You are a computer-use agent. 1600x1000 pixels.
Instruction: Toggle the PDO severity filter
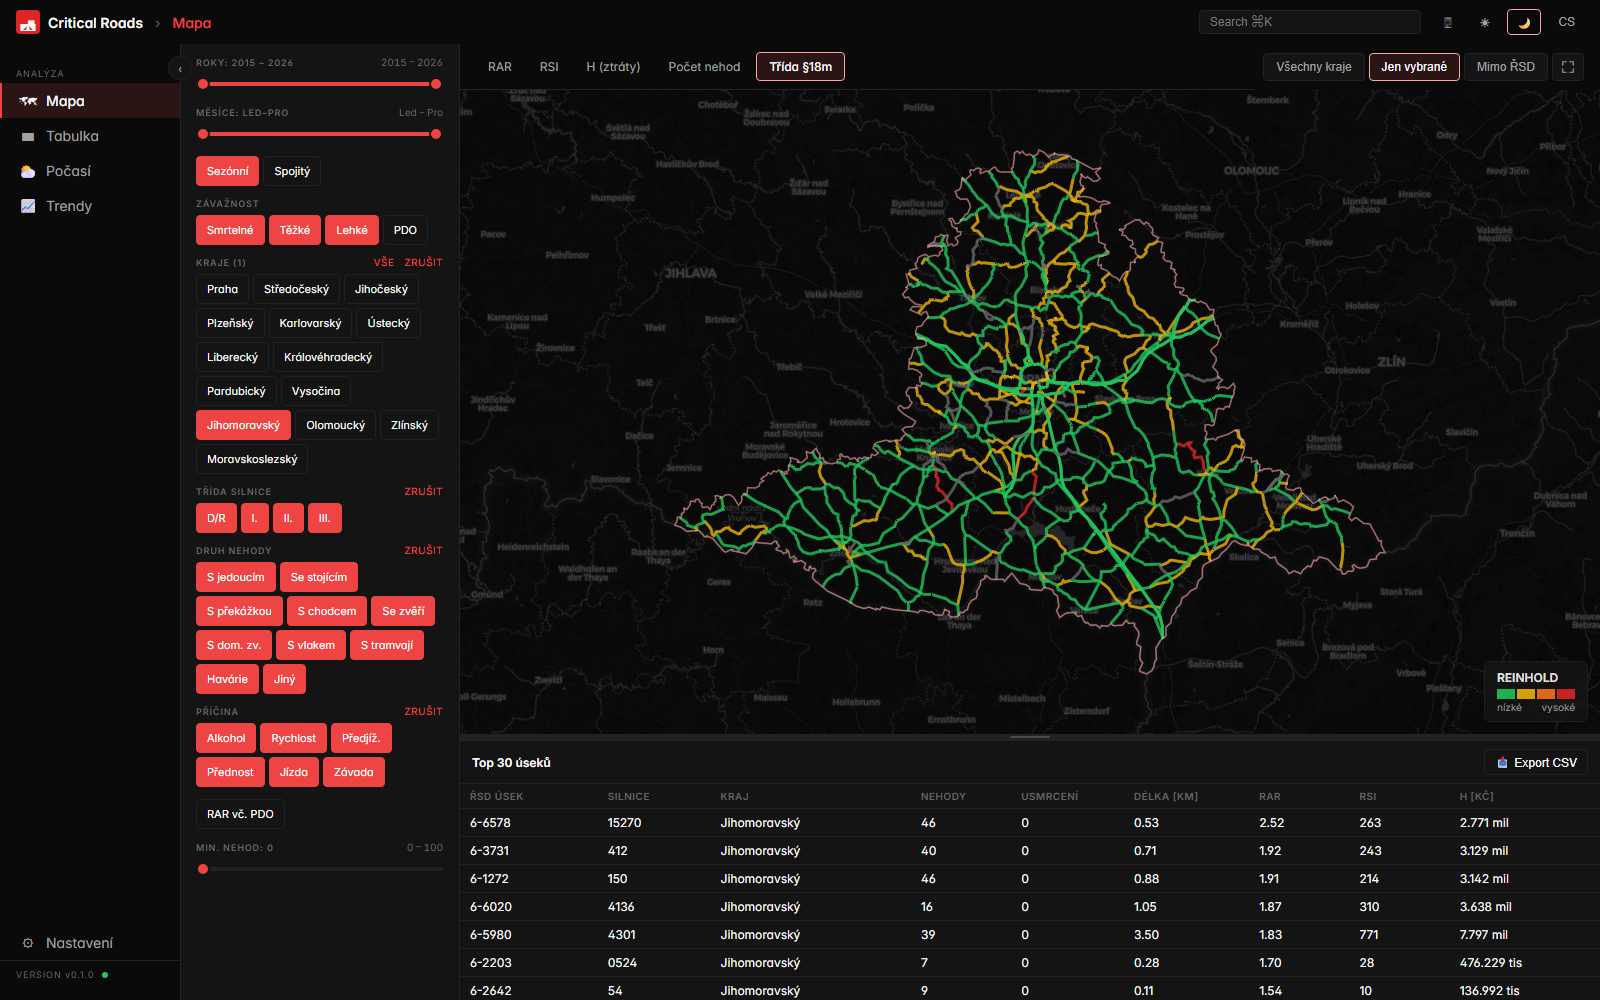click(405, 230)
